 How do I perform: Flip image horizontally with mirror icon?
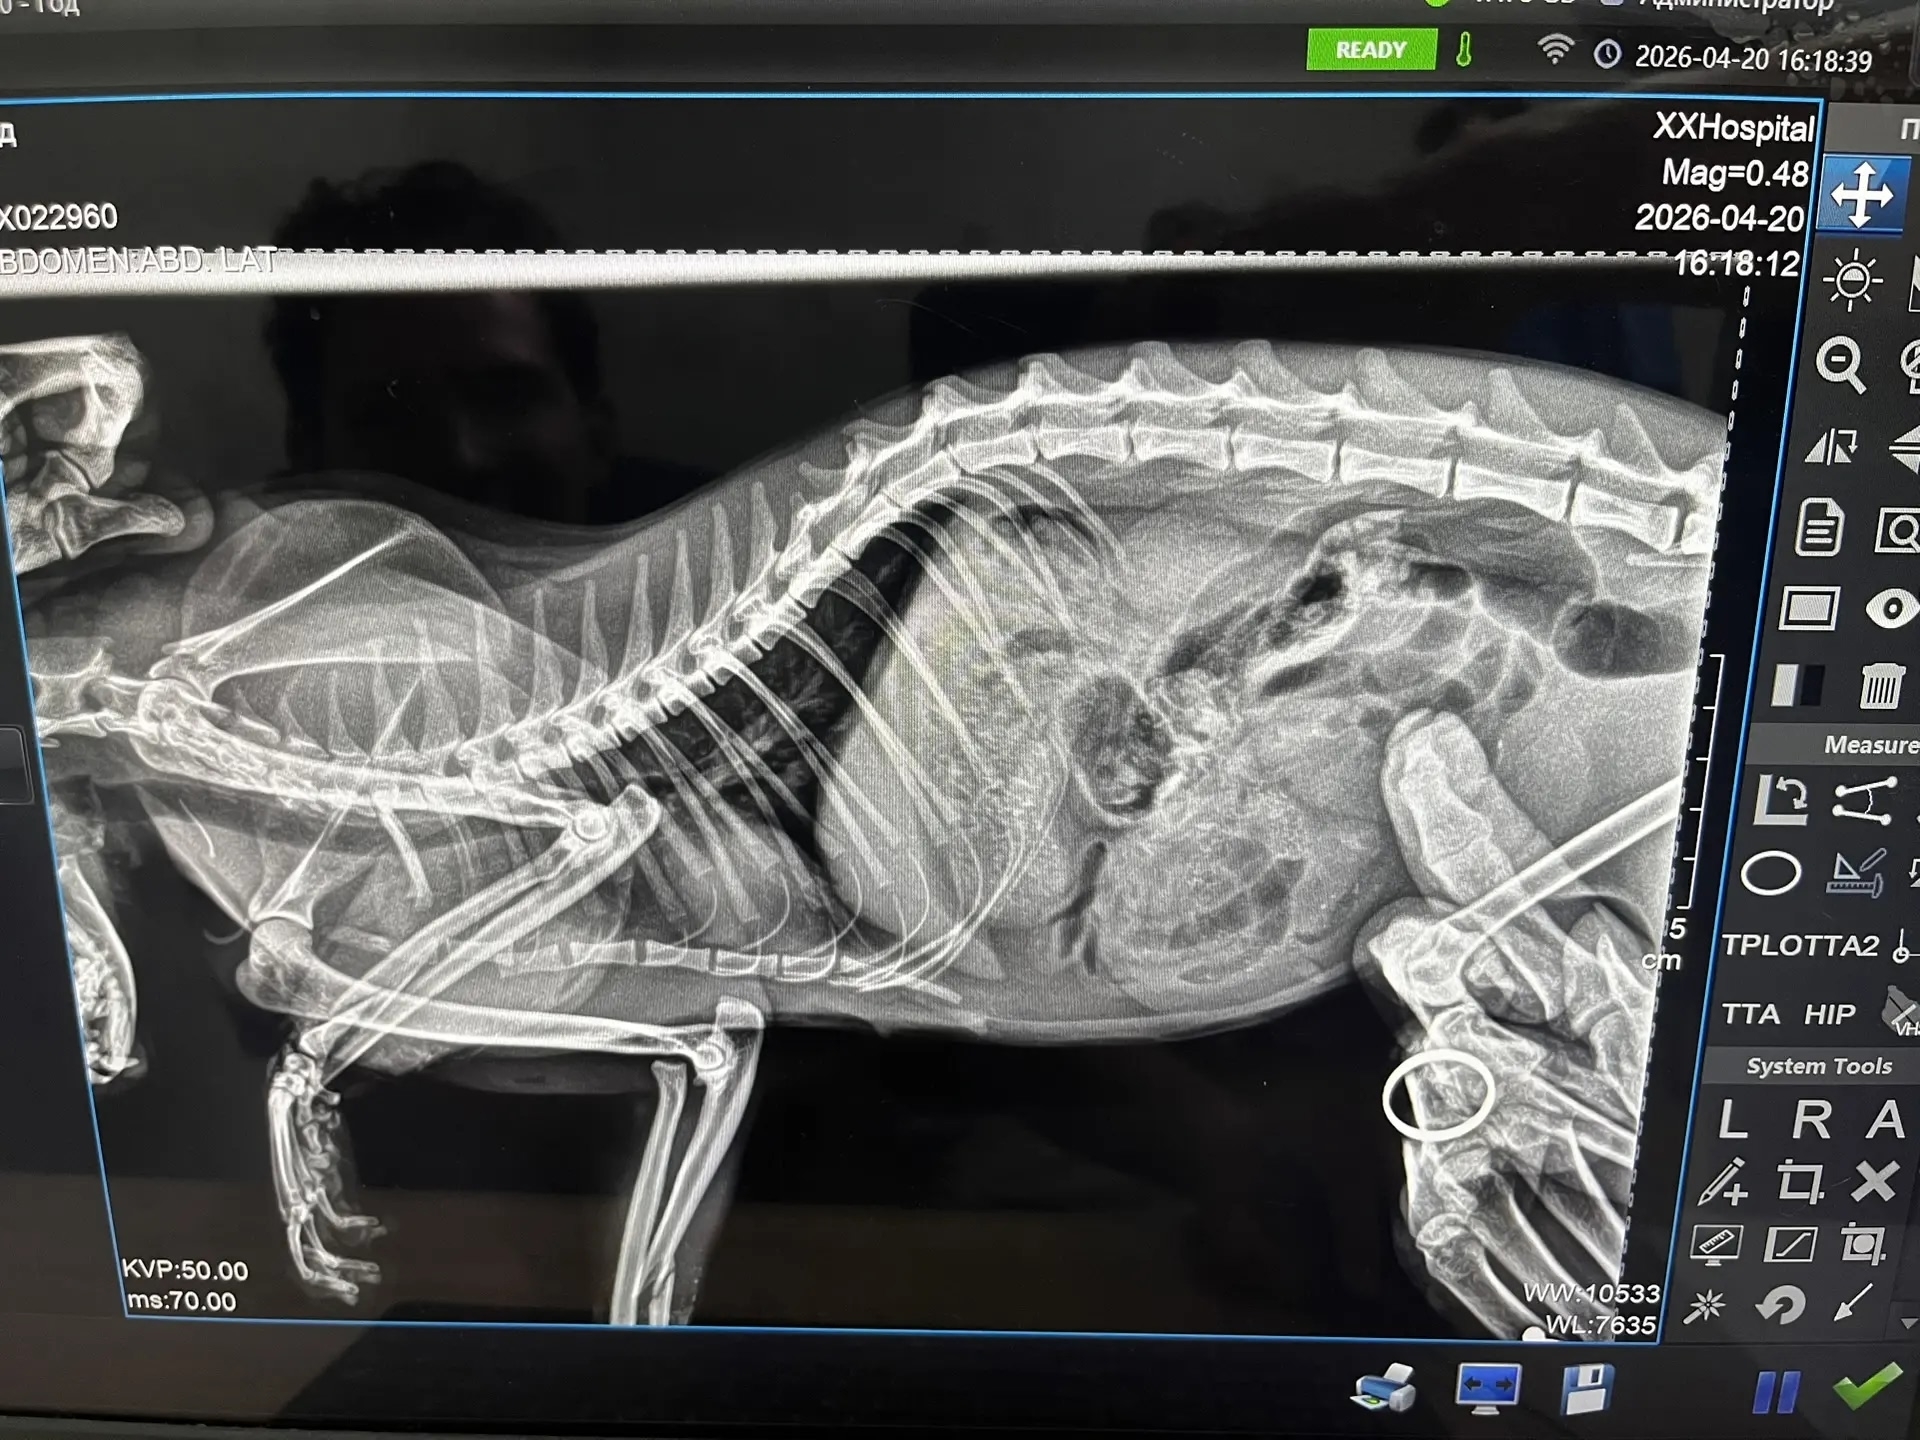pyautogui.click(x=1831, y=447)
